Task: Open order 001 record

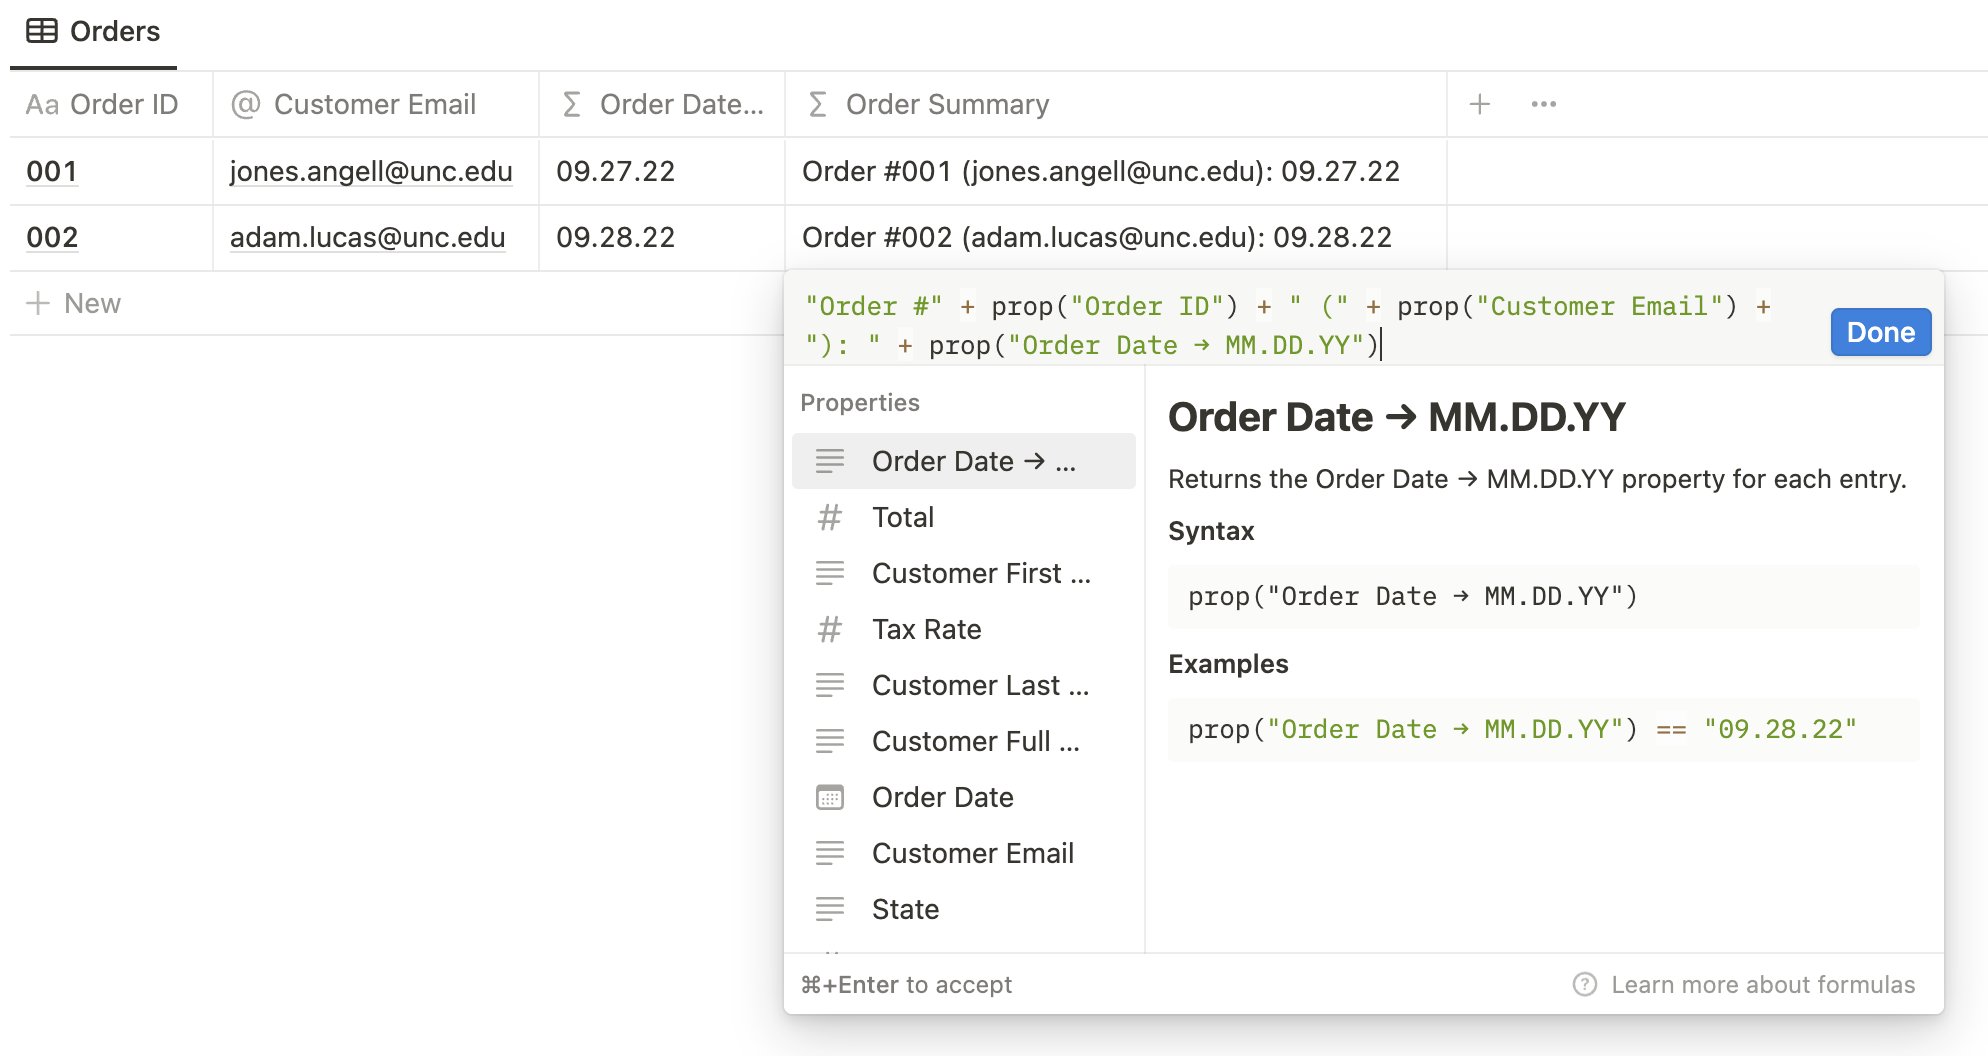Action: 51,171
